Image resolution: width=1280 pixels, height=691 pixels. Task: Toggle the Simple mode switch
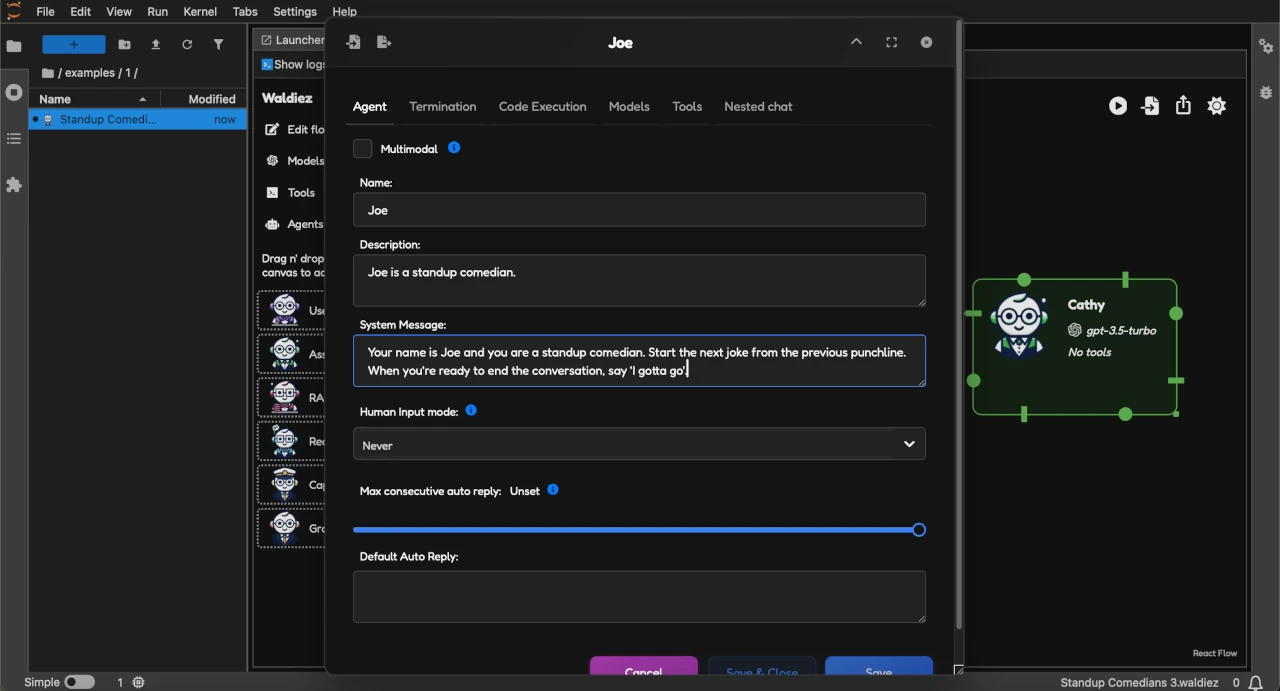(79, 682)
